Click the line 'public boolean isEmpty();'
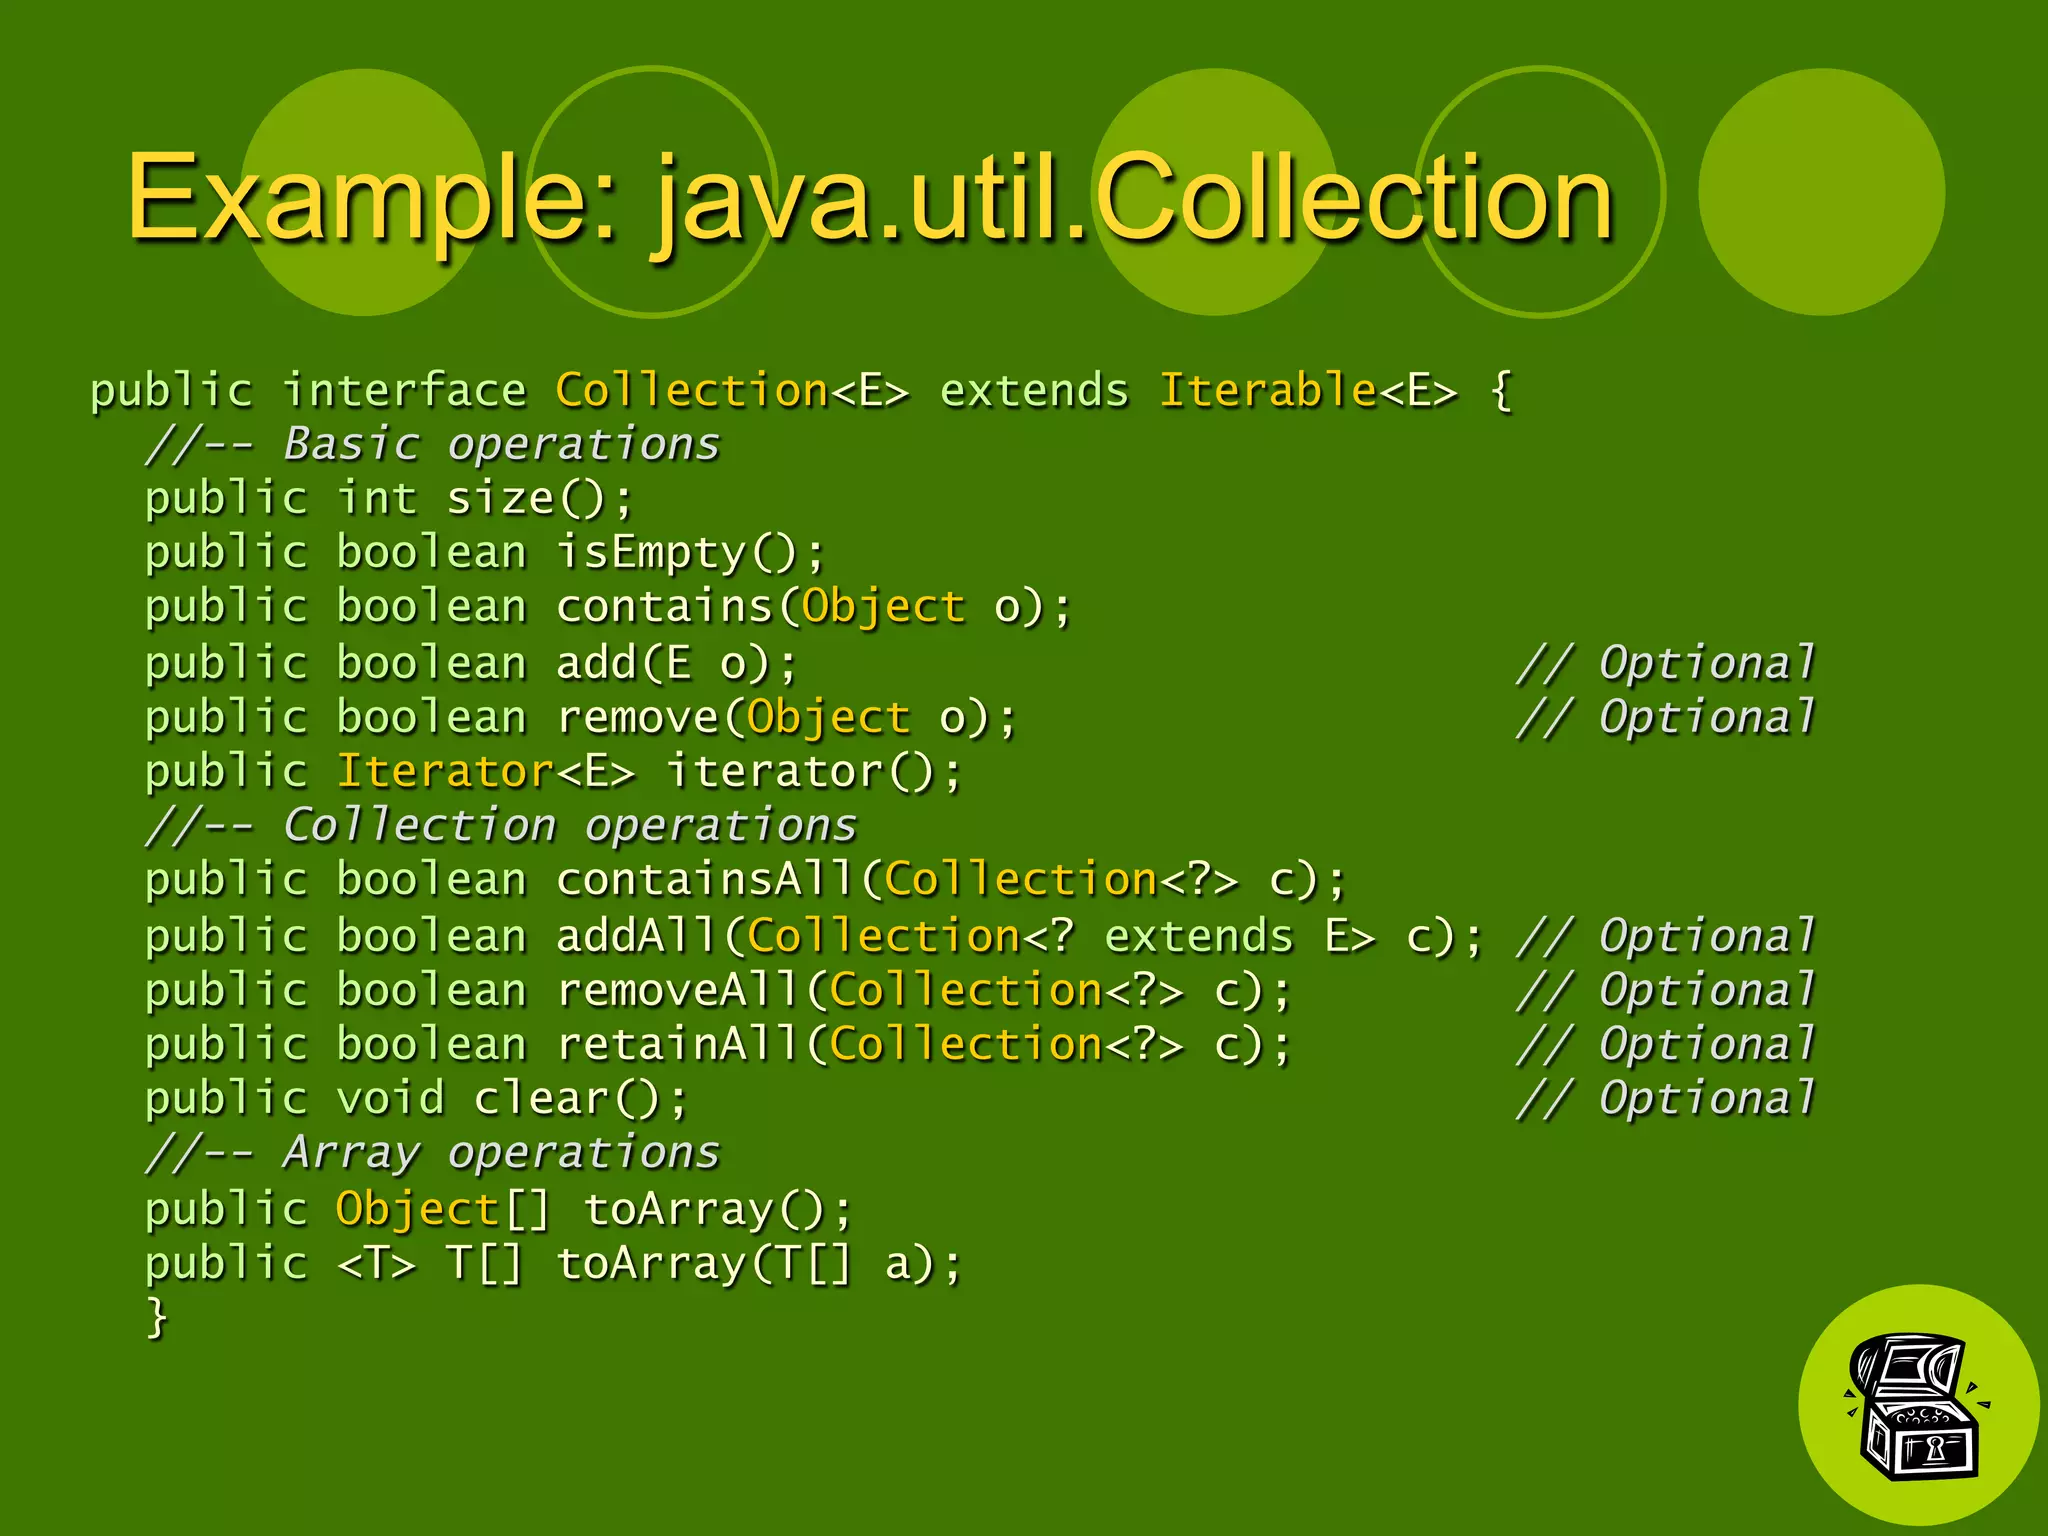The image size is (2048, 1536). tap(485, 553)
